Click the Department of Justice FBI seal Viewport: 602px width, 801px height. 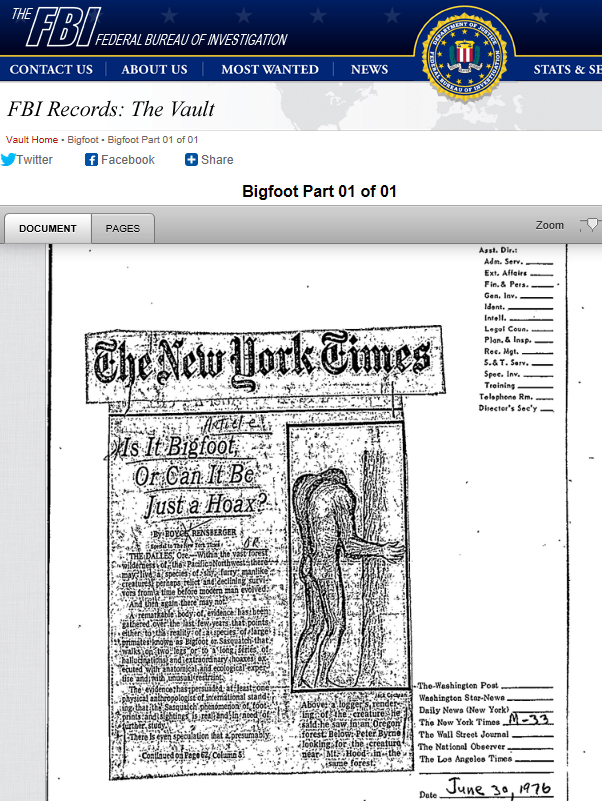pyautogui.click(x=465, y=55)
